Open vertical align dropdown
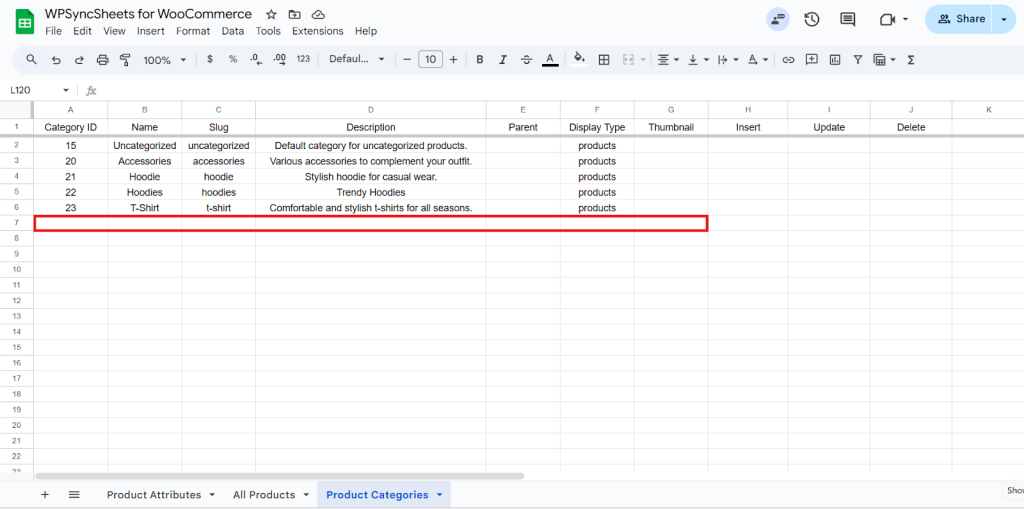The image size is (1024, 509). click(697, 59)
